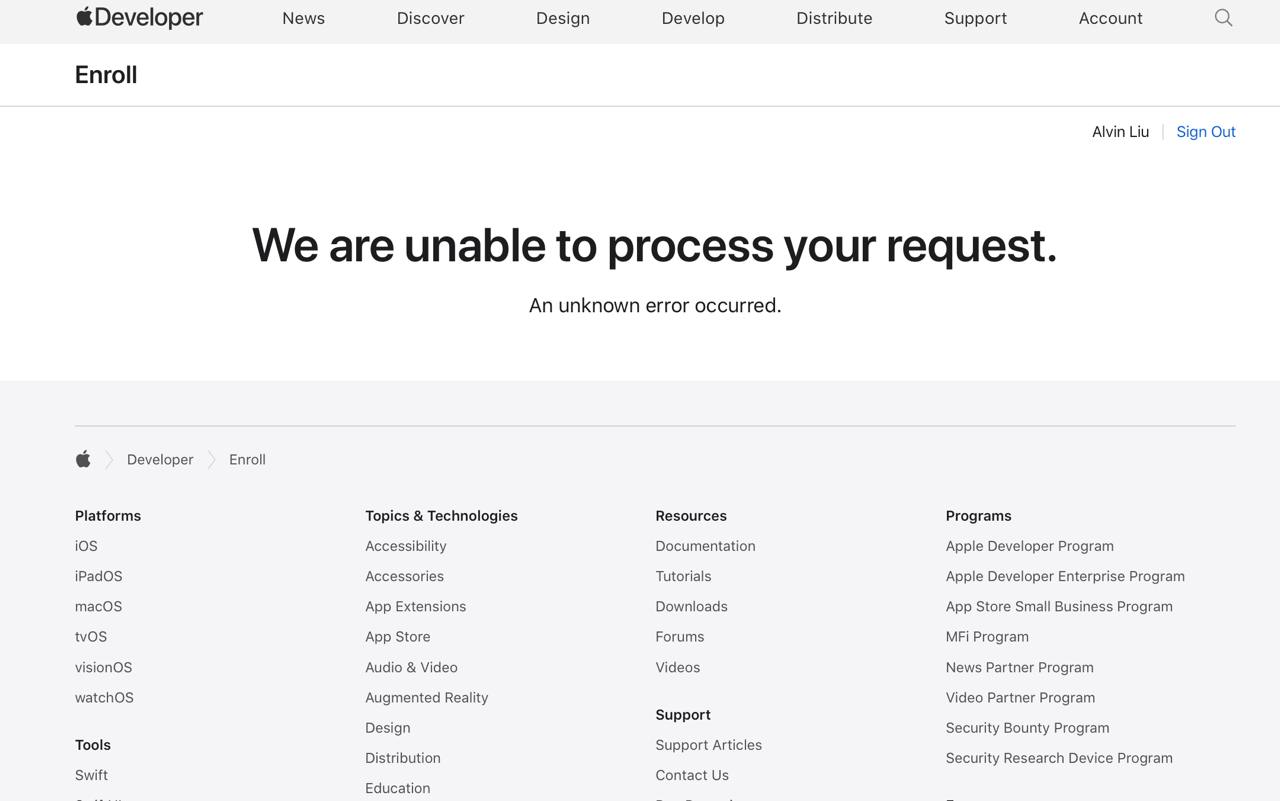
Task: Open the Contact Us link
Action: (692, 775)
